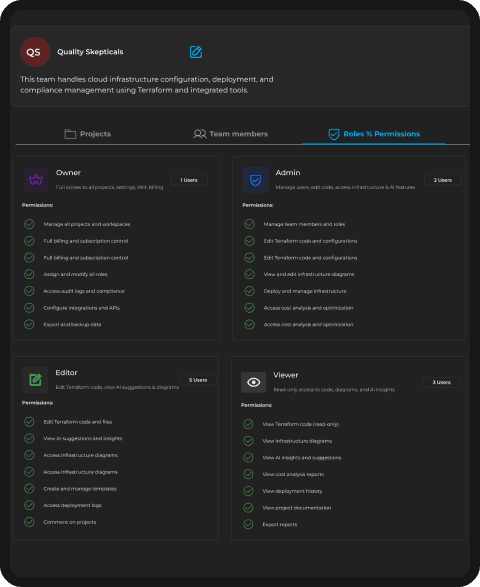Viewport: 480px width, 587px height.
Task: Click the 3 Users badge on Viewer
Action: [441, 382]
